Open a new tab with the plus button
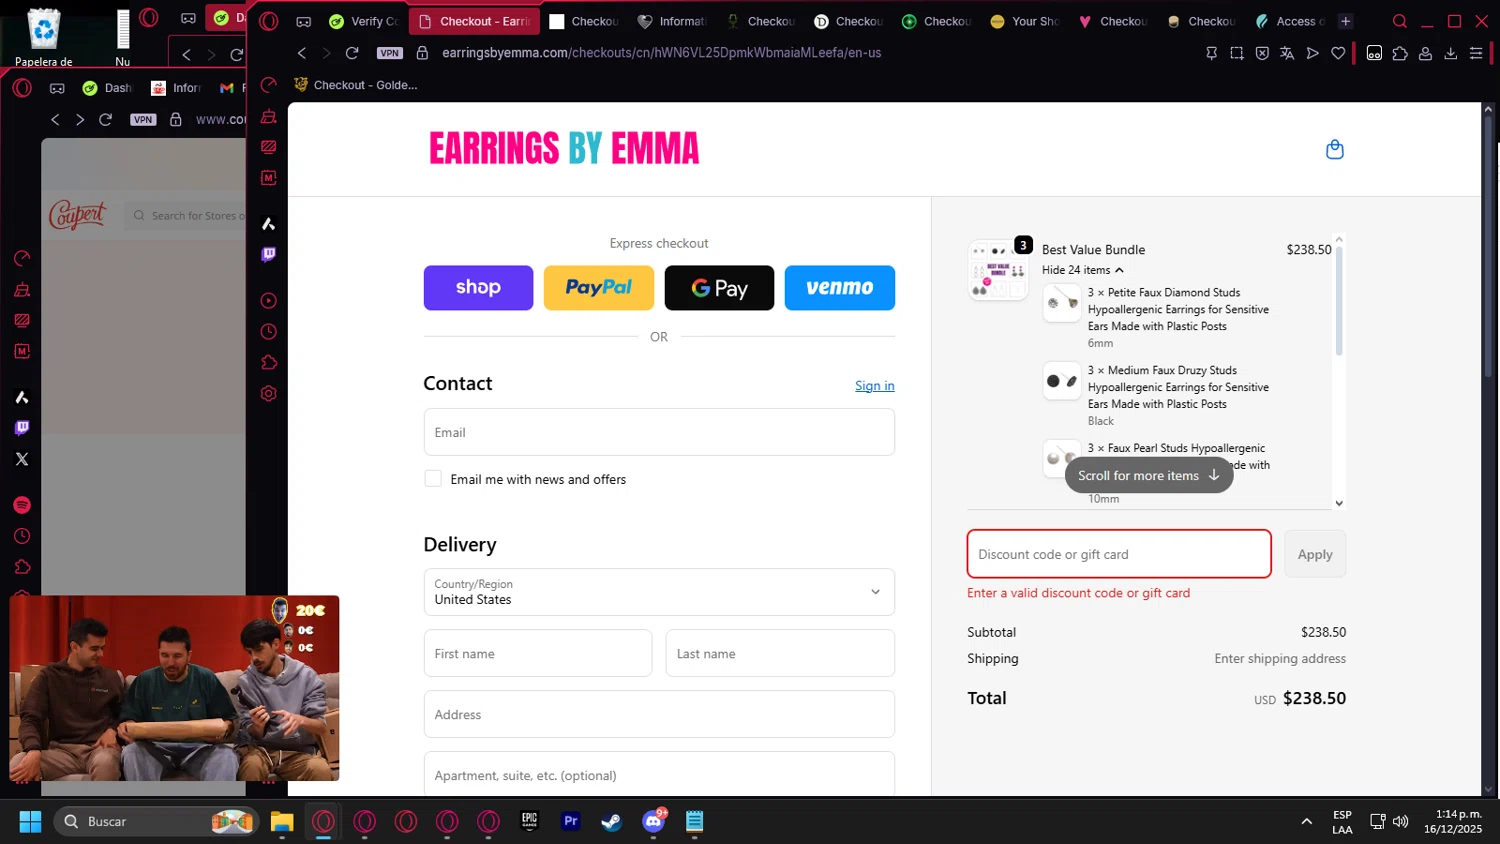This screenshot has width=1500, height=844. pyautogui.click(x=1346, y=21)
